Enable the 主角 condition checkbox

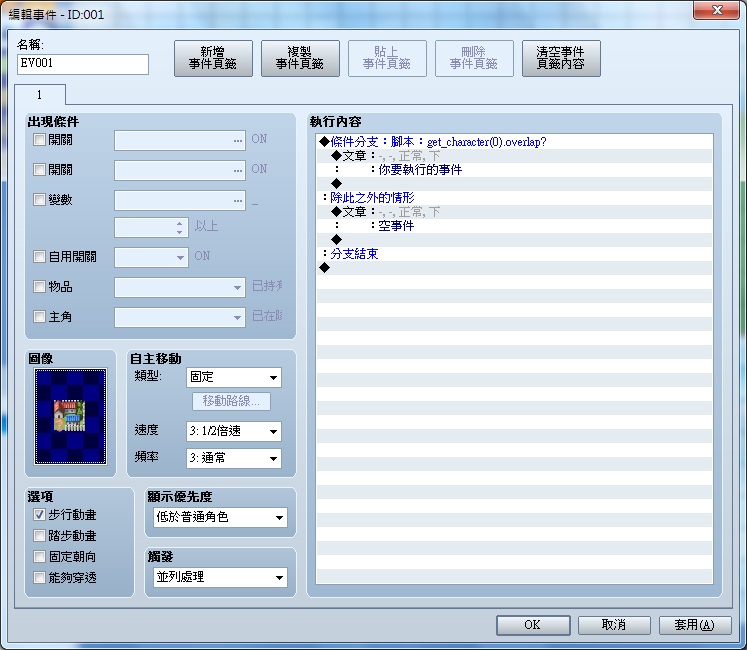click(x=39, y=316)
